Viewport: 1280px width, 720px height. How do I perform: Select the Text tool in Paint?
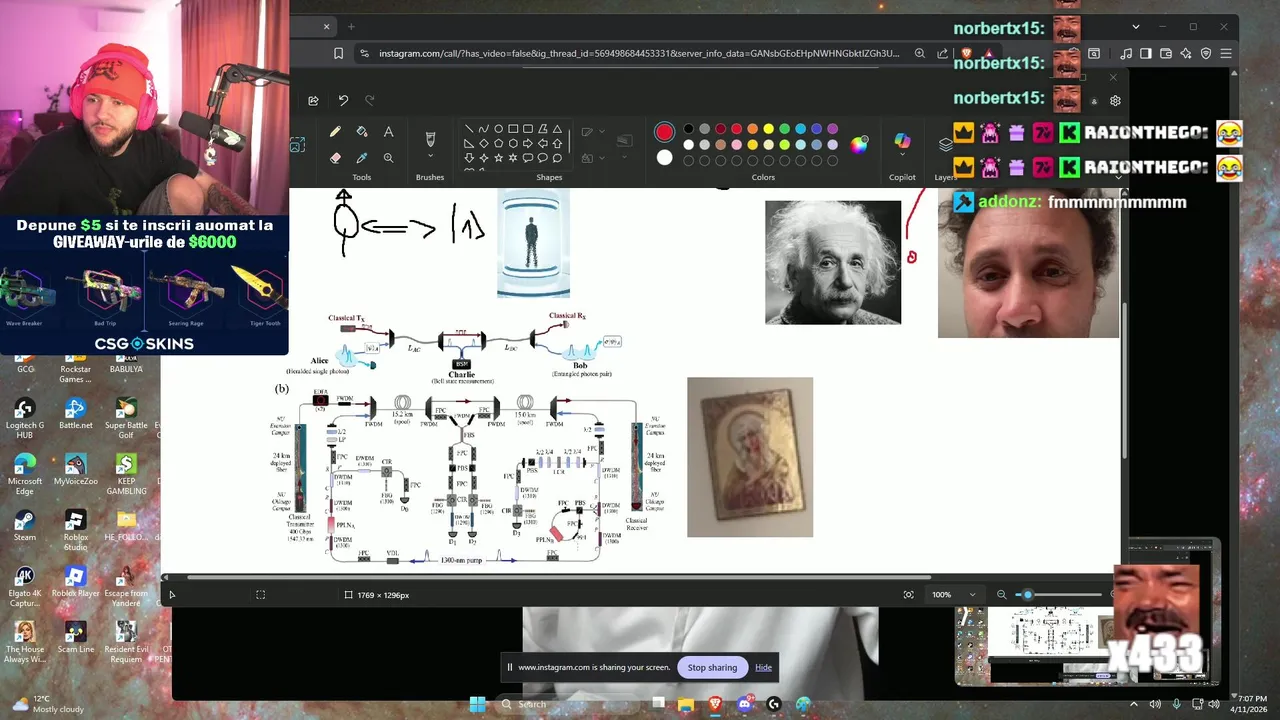[388, 132]
